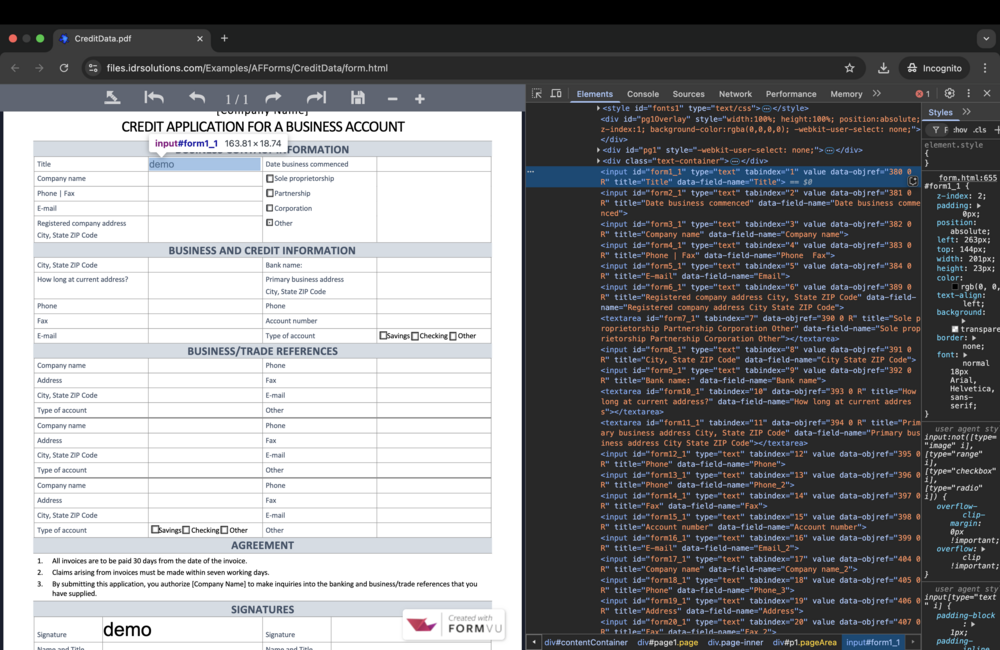Zoom in using the plus icon above the PDF
1000x650 pixels.
coord(420,98)
